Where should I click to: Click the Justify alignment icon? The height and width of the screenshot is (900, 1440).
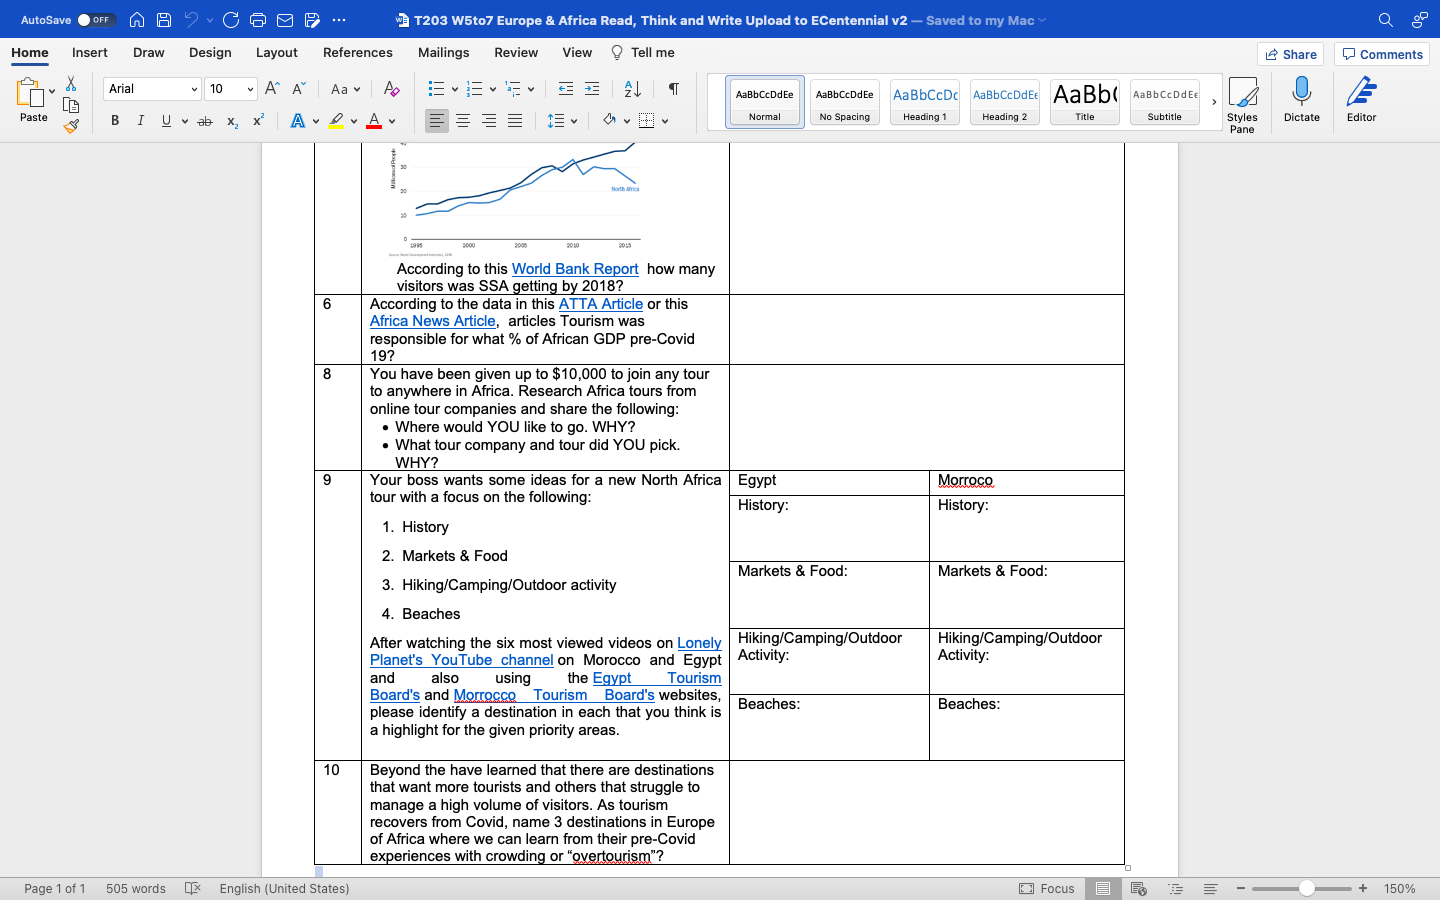click(x=515, y=121)
